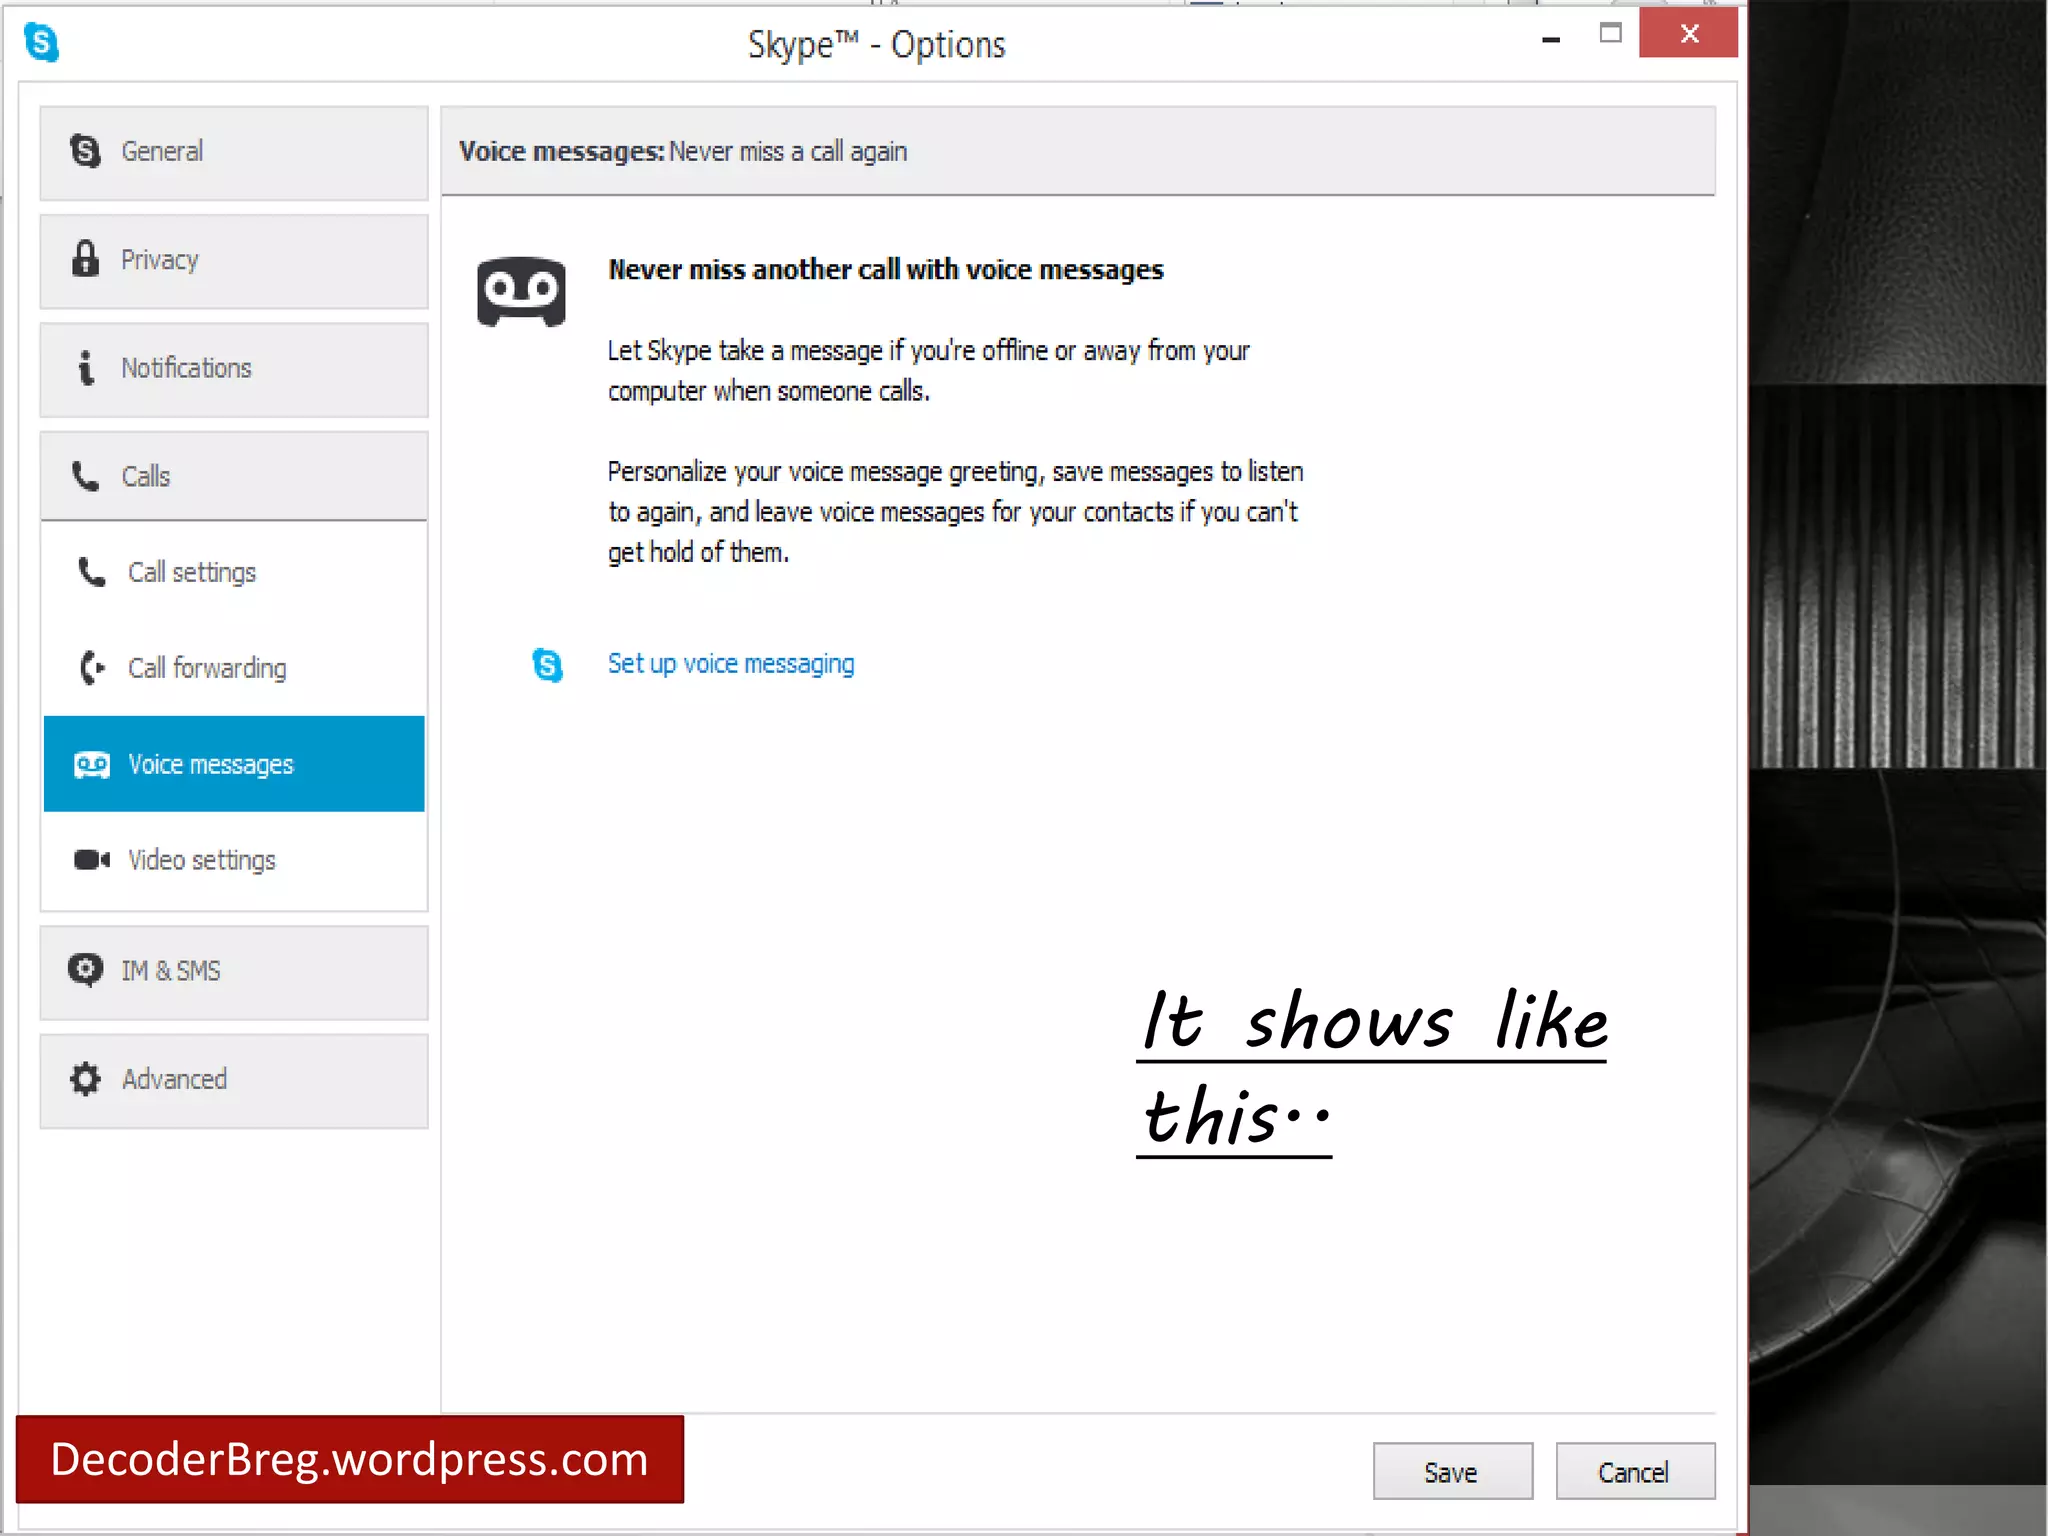Open the General options section

pos(234,153)
